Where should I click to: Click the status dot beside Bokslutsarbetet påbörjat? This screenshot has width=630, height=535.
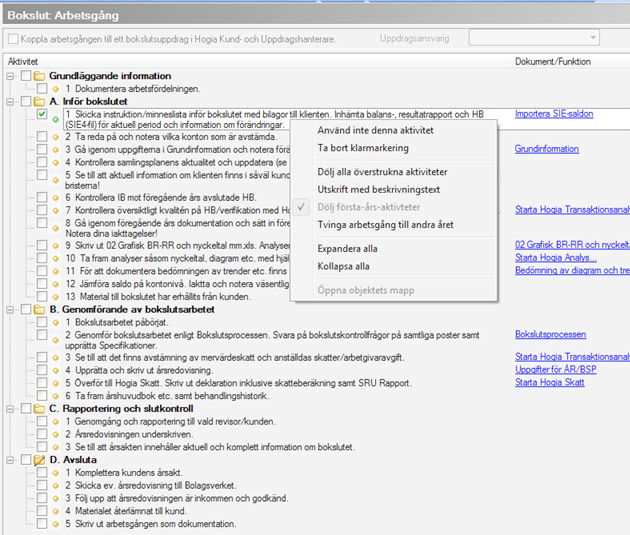55,322
